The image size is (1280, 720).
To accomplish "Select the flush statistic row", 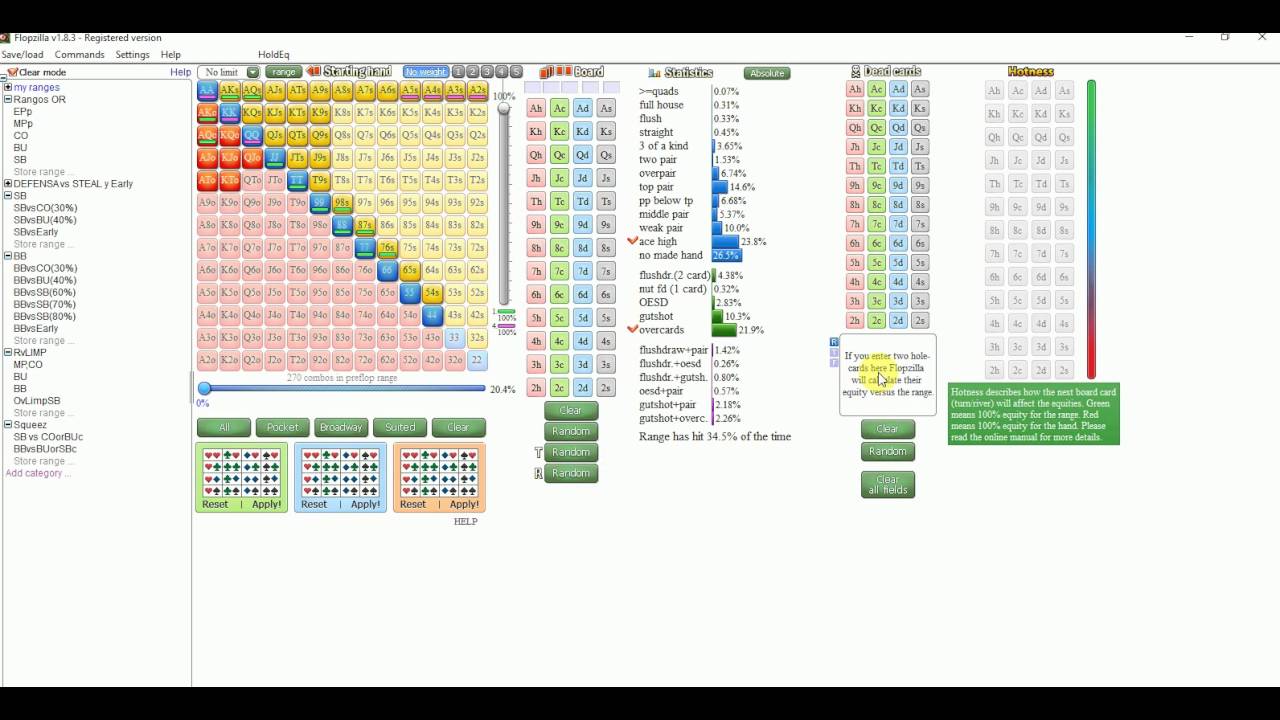I will [x=690, y=118].
